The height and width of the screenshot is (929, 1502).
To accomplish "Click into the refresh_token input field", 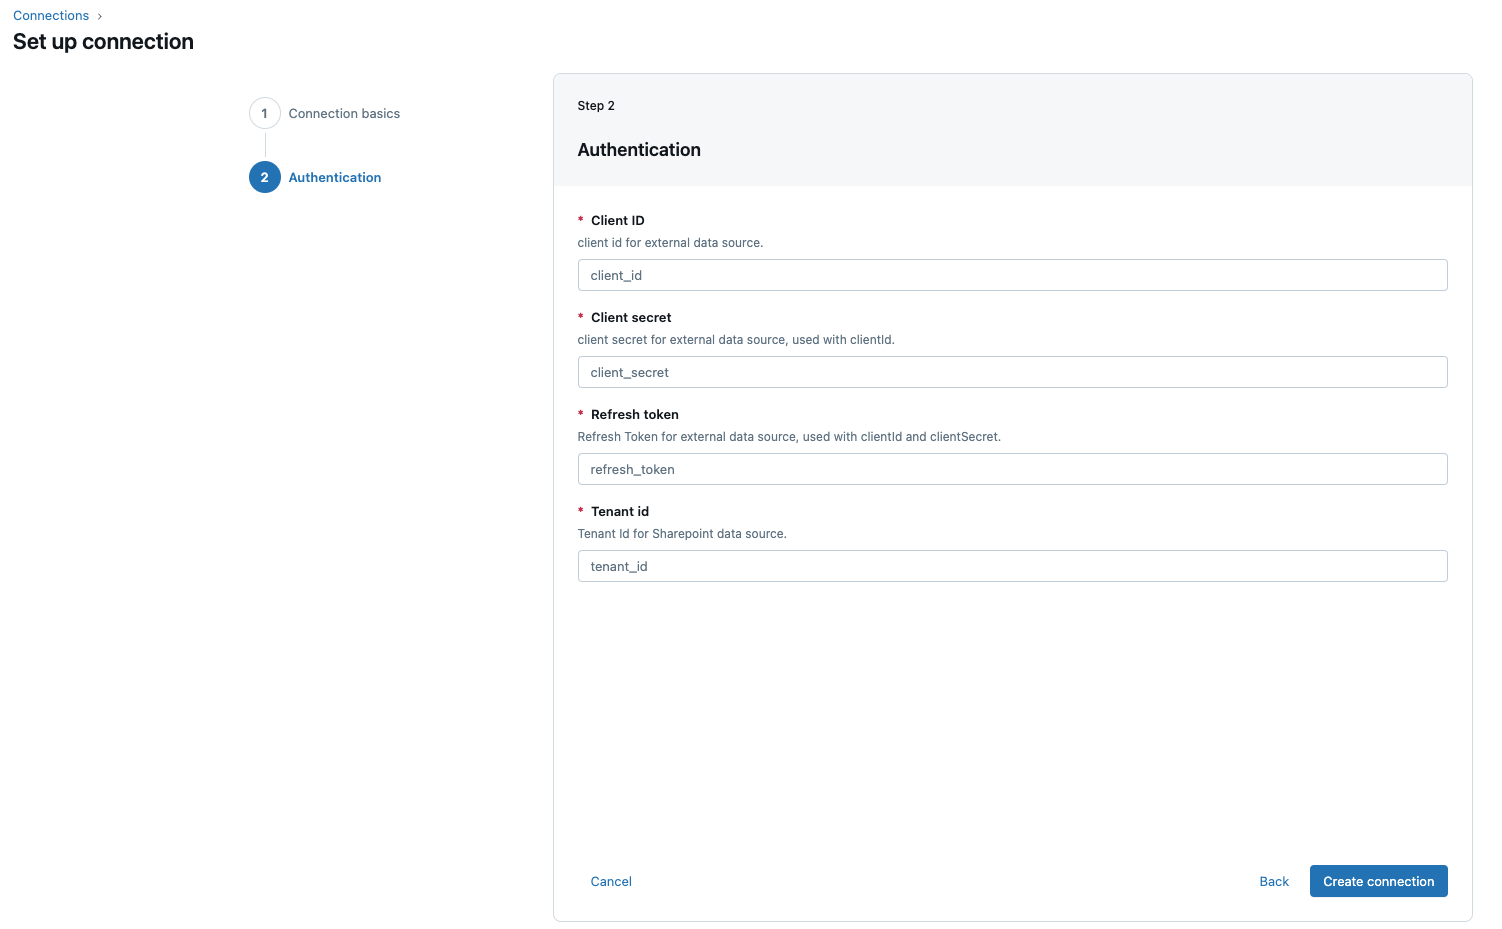I will click(x=1012, y=469).
